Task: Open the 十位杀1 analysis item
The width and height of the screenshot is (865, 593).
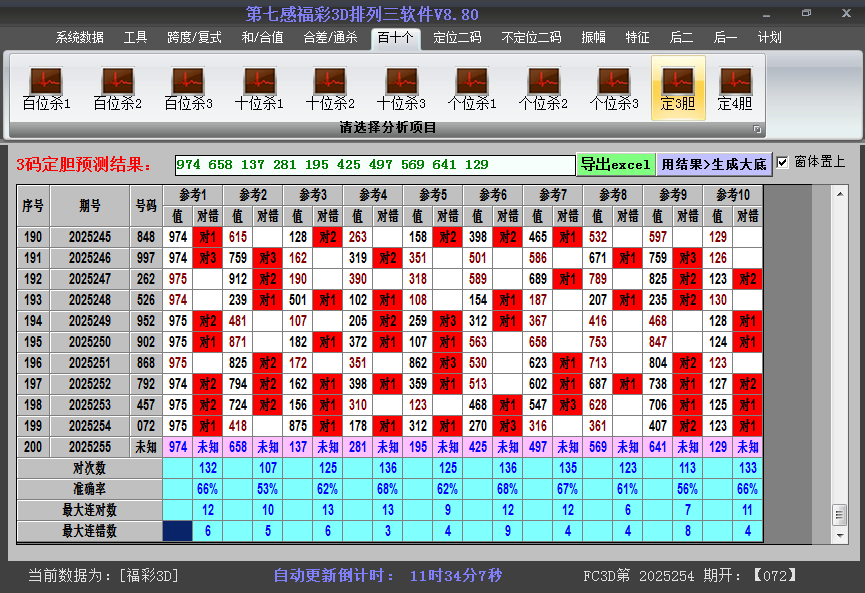Action: coord(259,88)
